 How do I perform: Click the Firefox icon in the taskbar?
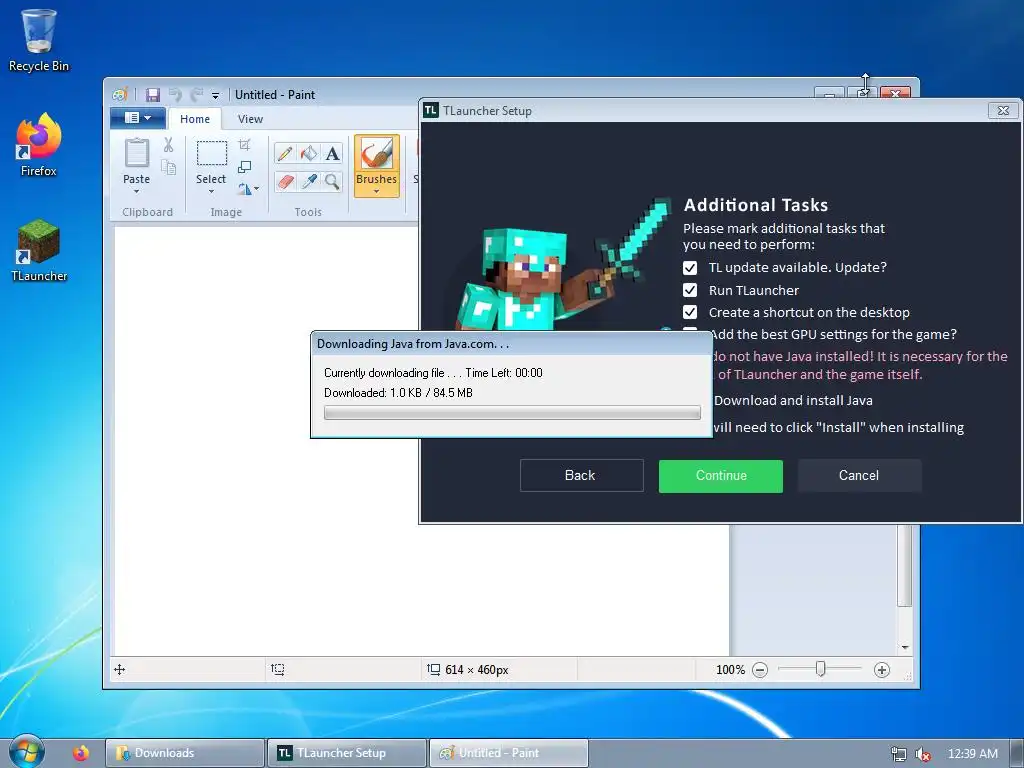(x=81, y=753)
